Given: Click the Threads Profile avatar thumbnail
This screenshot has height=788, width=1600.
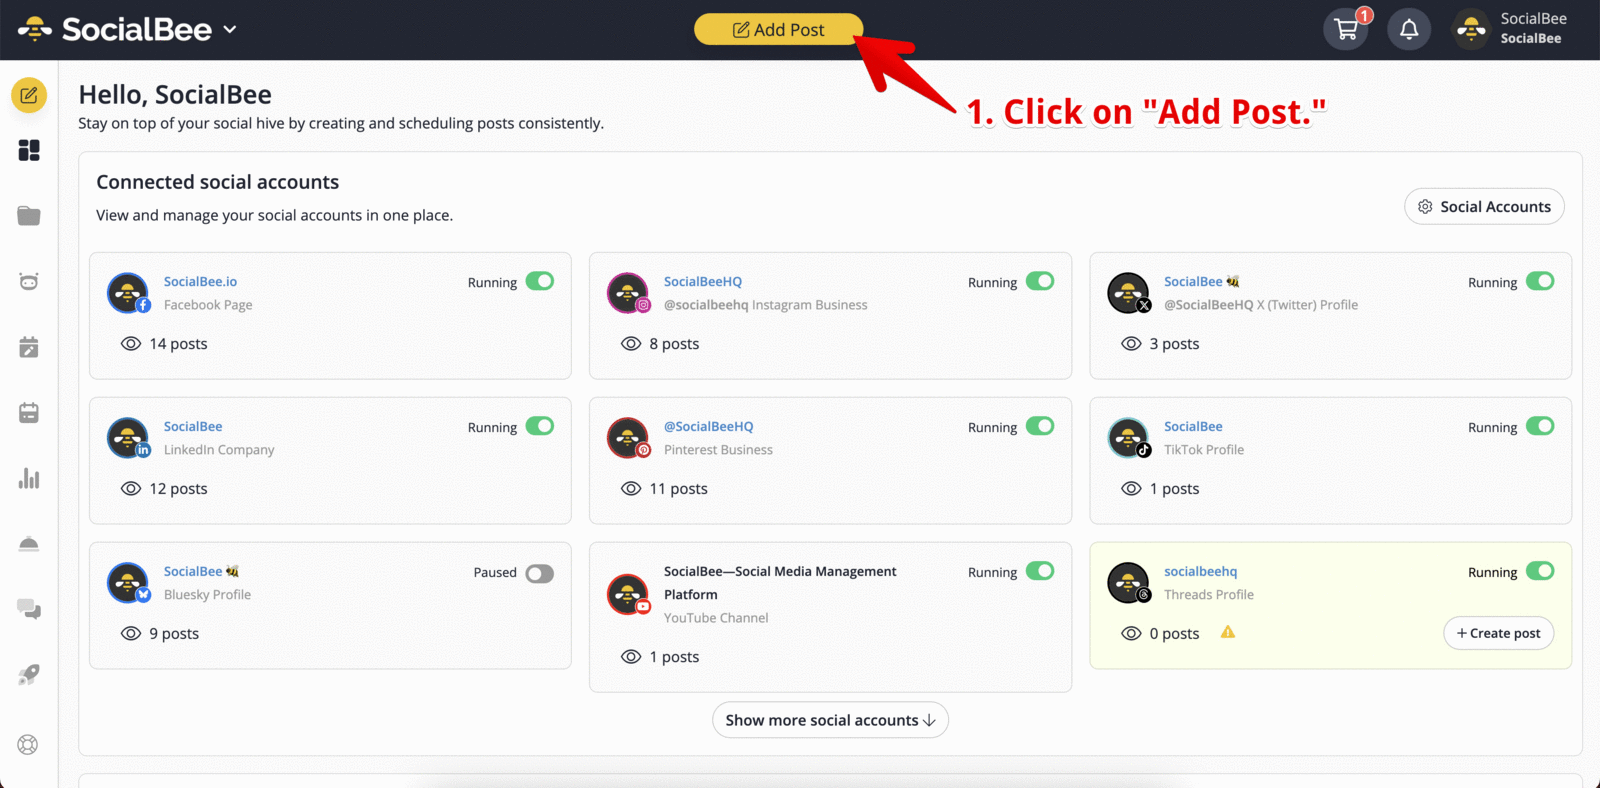Looking at the screenshot, I should point(1128,583).
